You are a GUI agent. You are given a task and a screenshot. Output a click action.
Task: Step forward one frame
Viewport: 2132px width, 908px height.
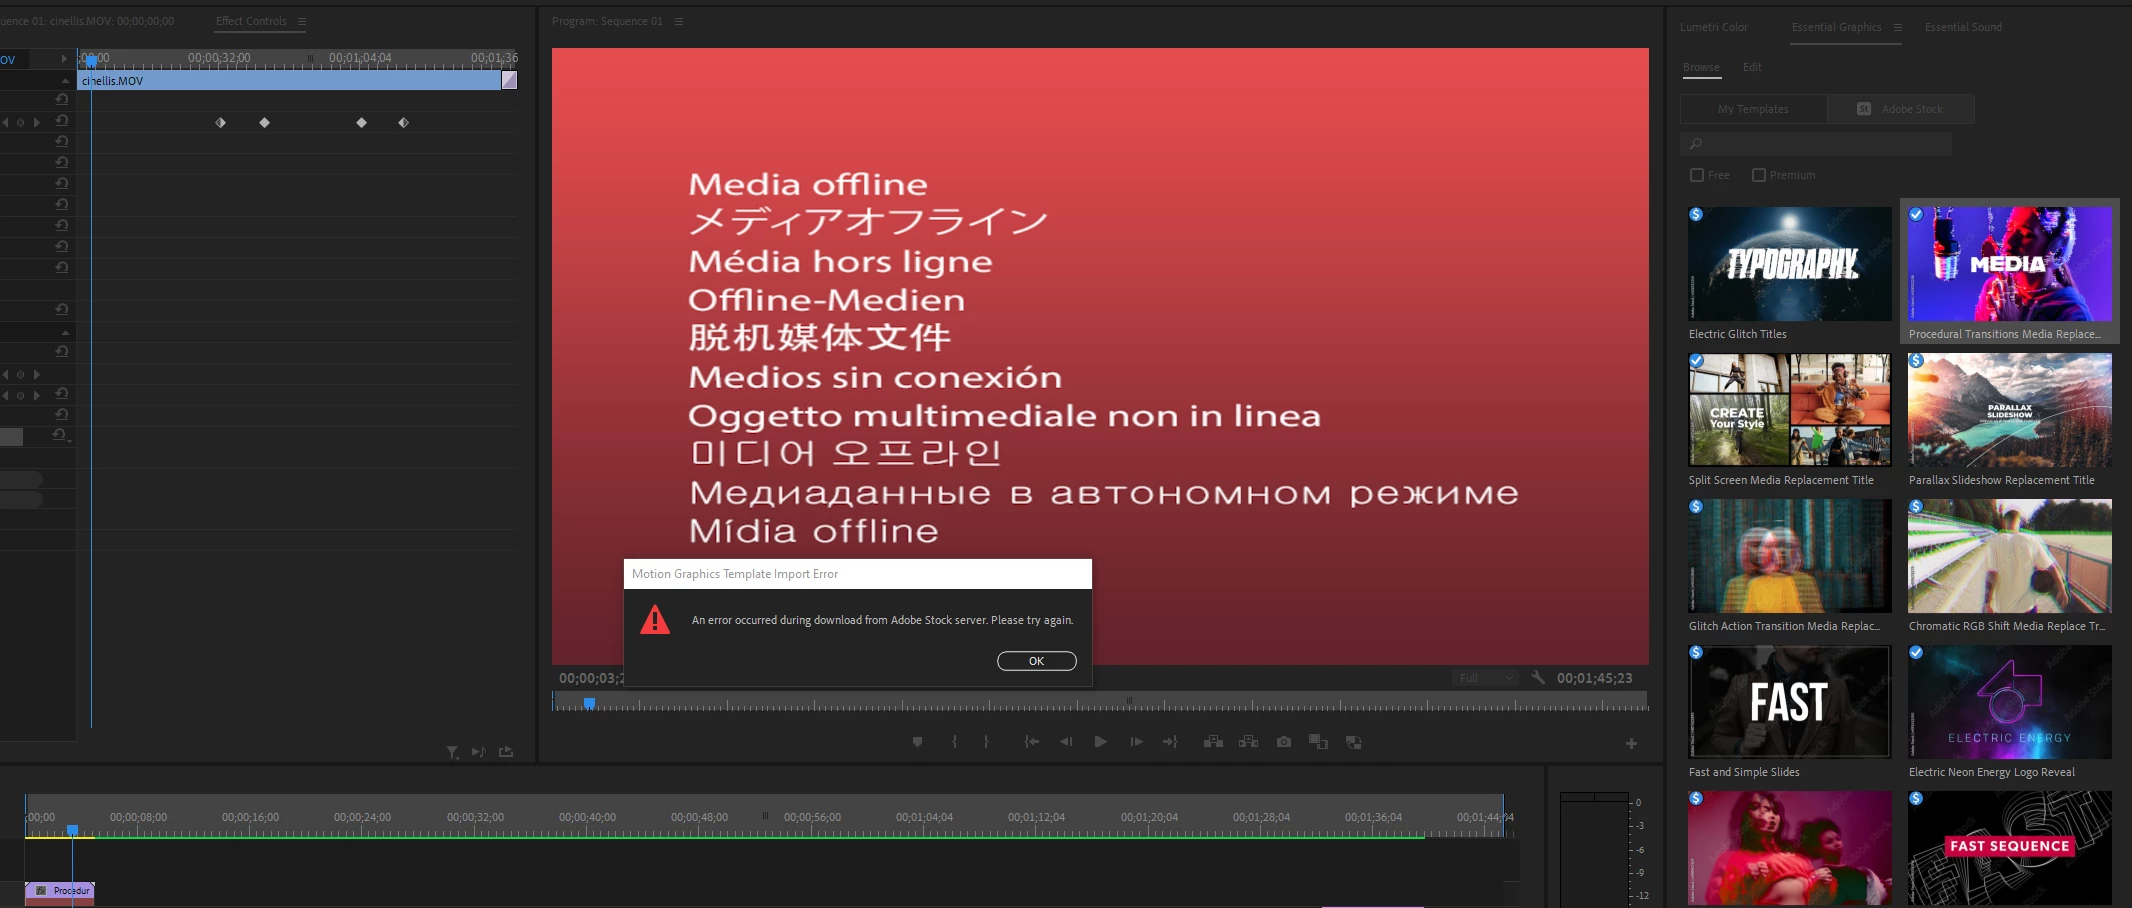(1136, 742)
